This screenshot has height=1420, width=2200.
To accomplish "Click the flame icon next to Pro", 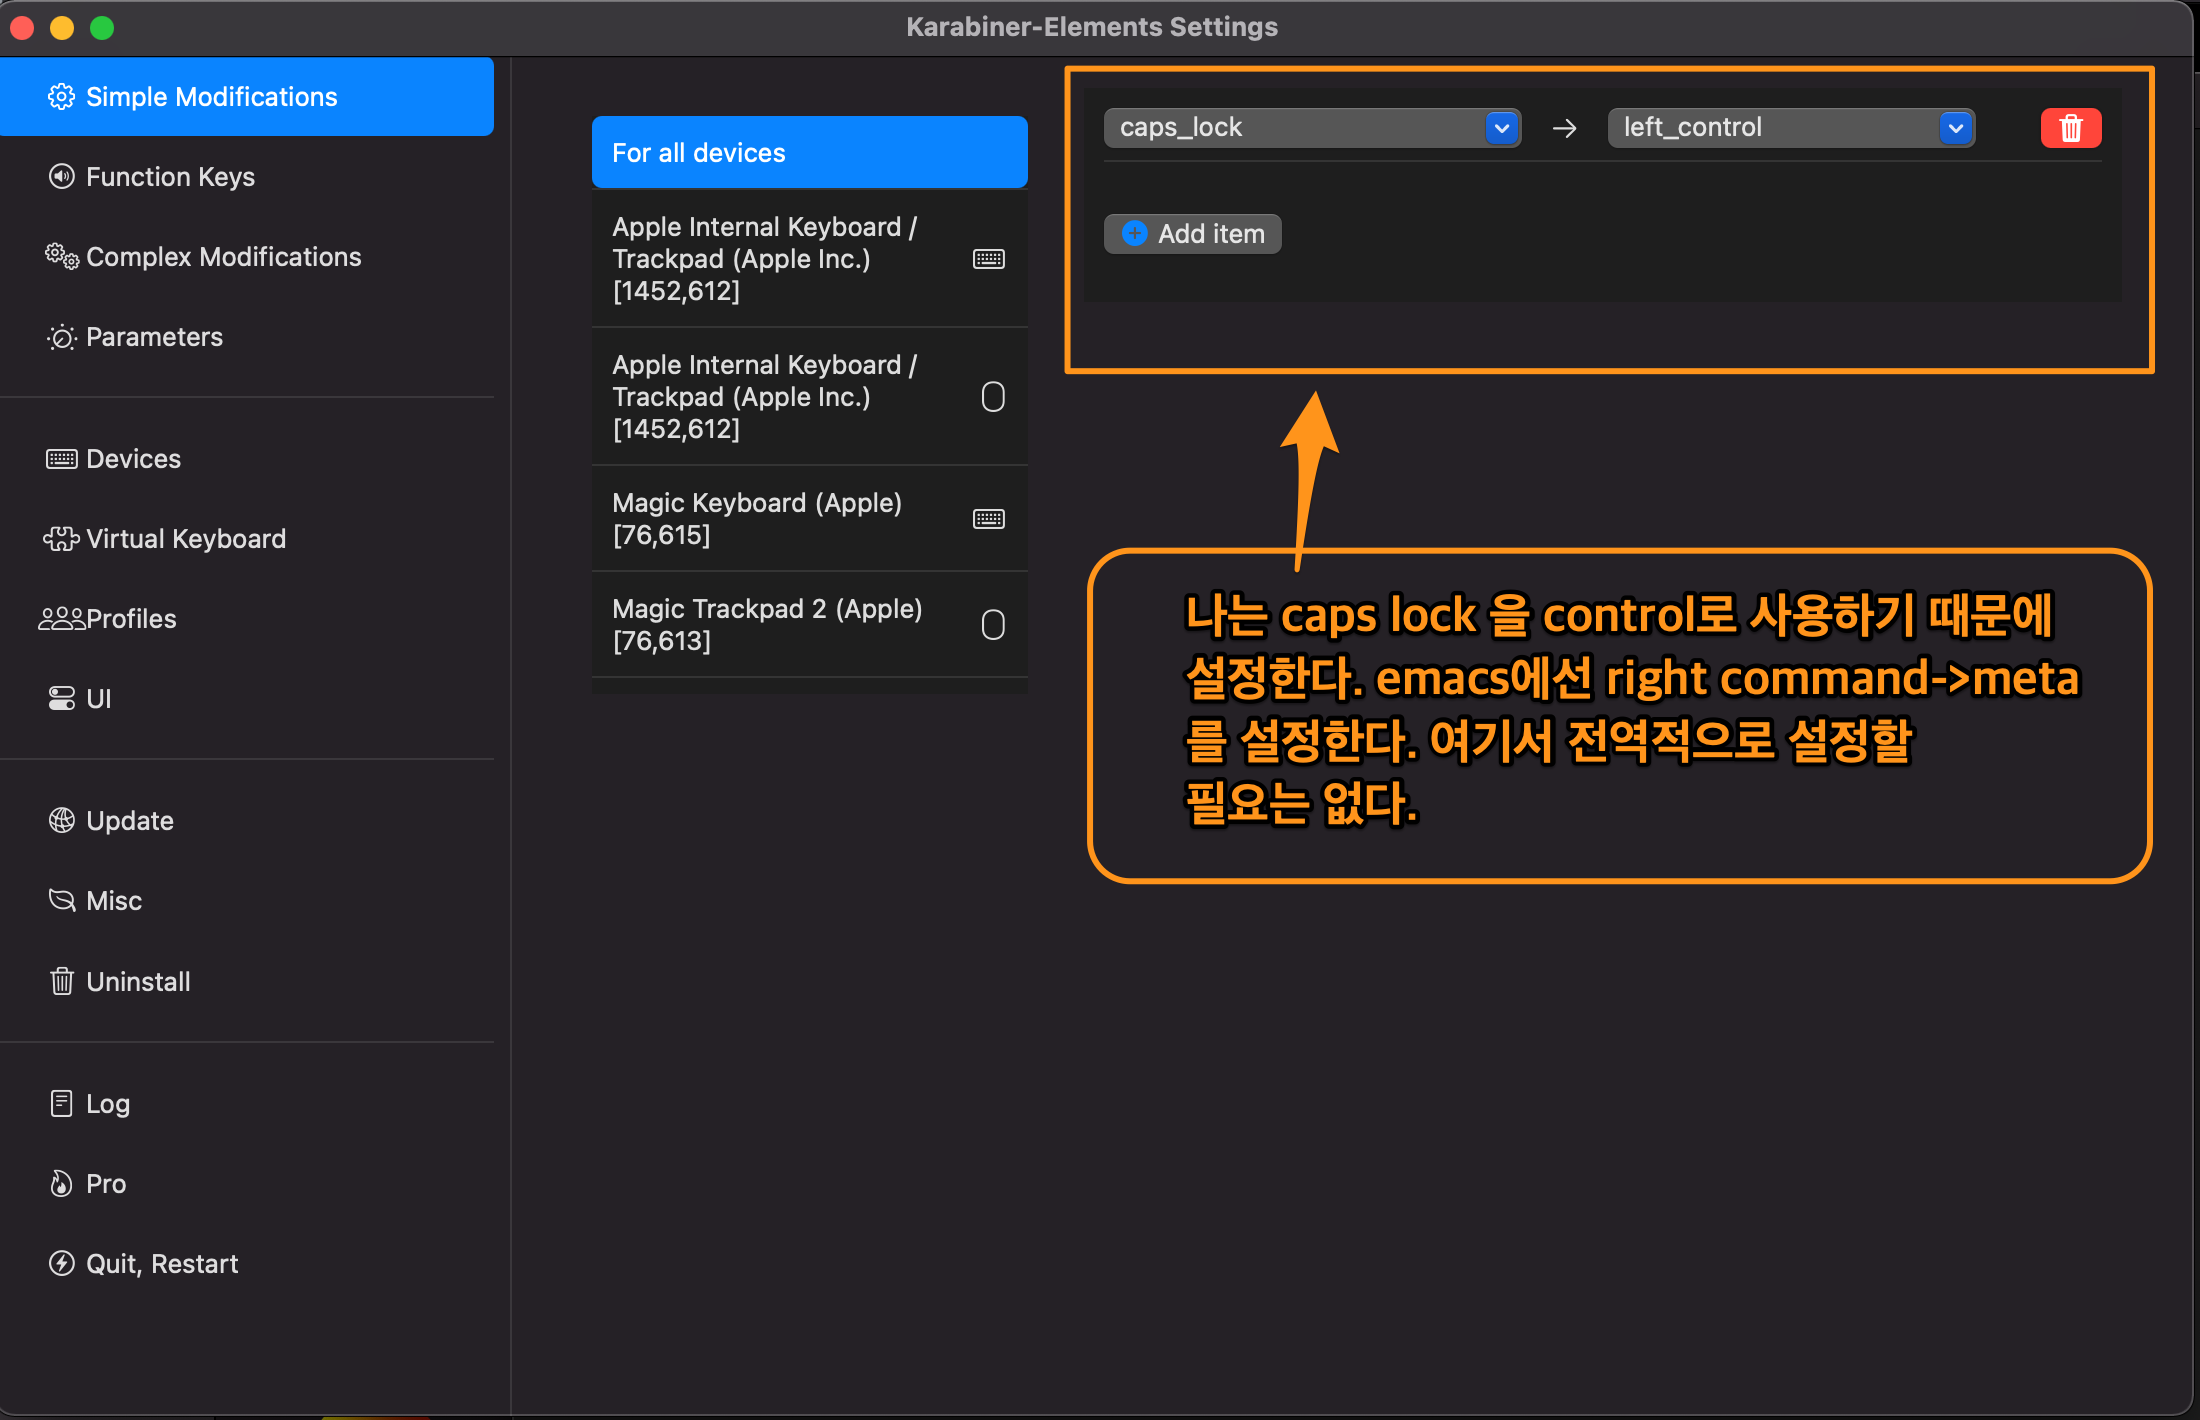I will coord(61,1184).
